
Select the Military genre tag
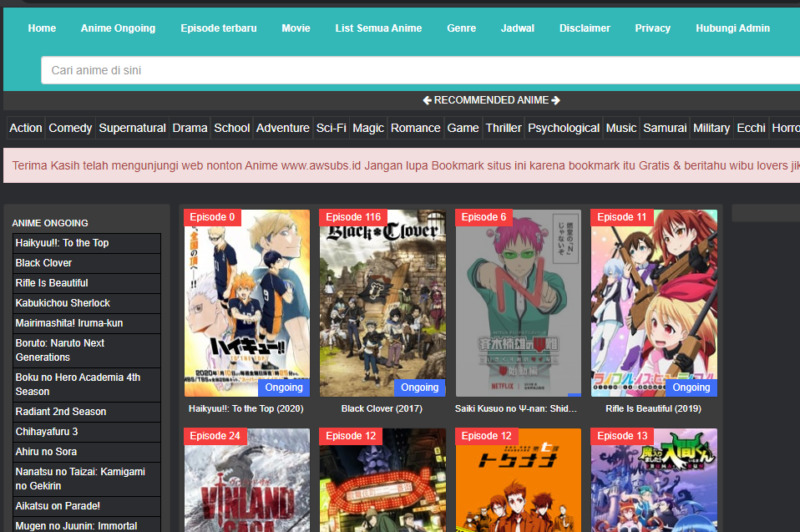click(711, 128)
